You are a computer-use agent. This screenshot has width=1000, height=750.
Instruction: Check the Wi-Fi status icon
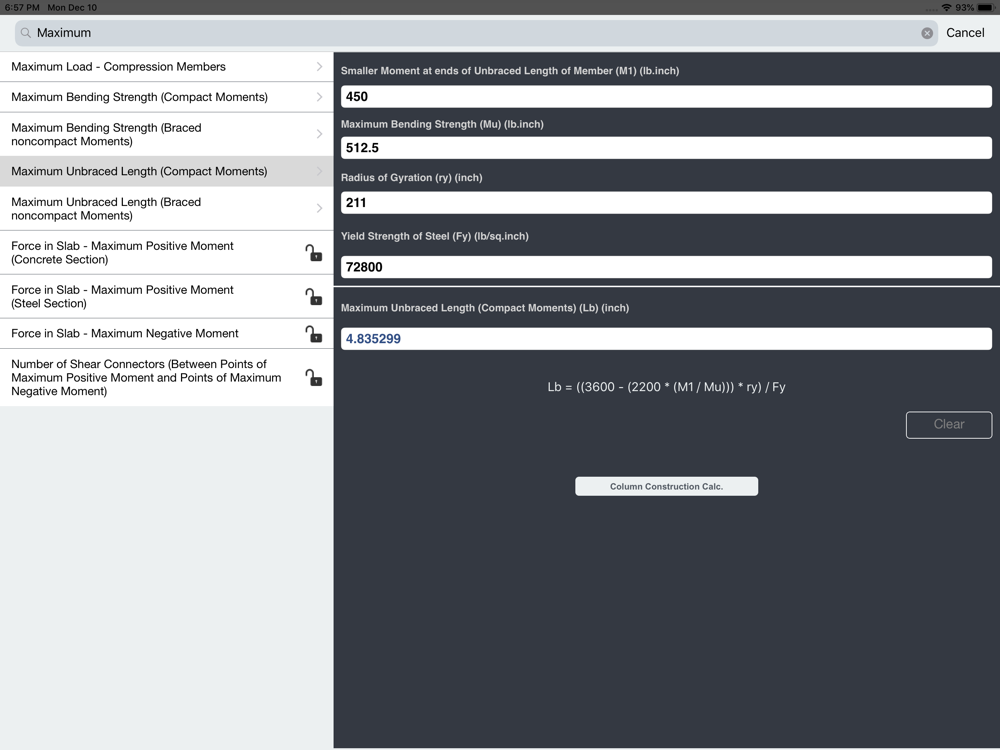(x=946, y=8)
